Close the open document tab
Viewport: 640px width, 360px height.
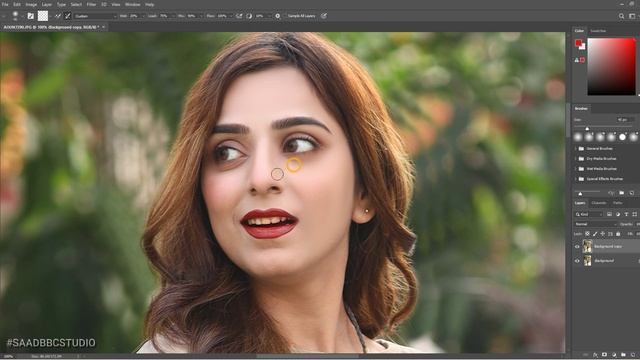pos(104,27)
